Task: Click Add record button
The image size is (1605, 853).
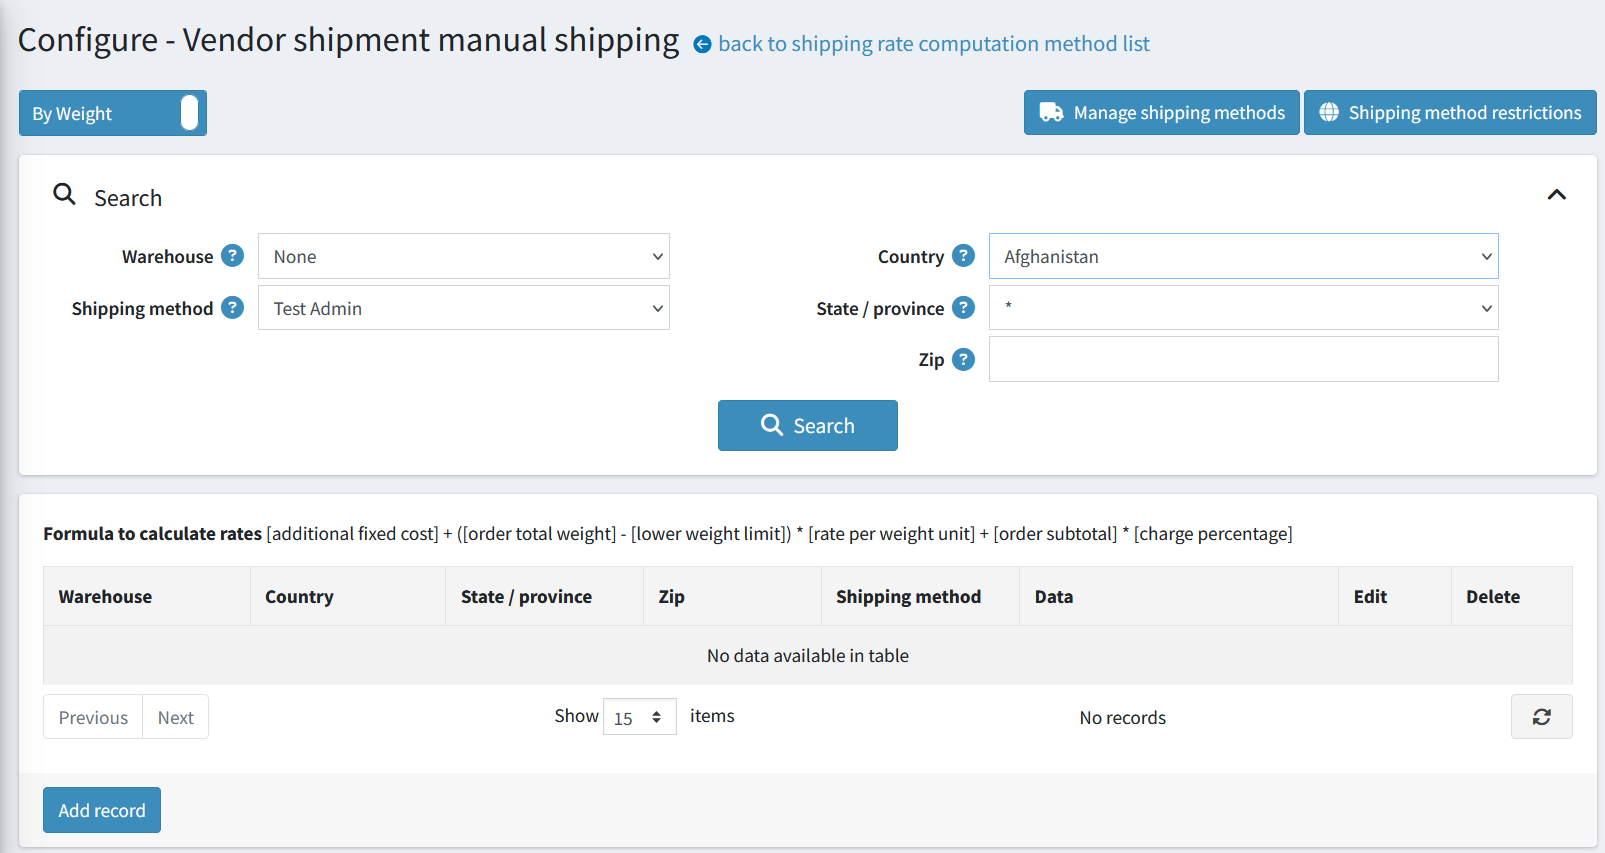Action: 102,810
